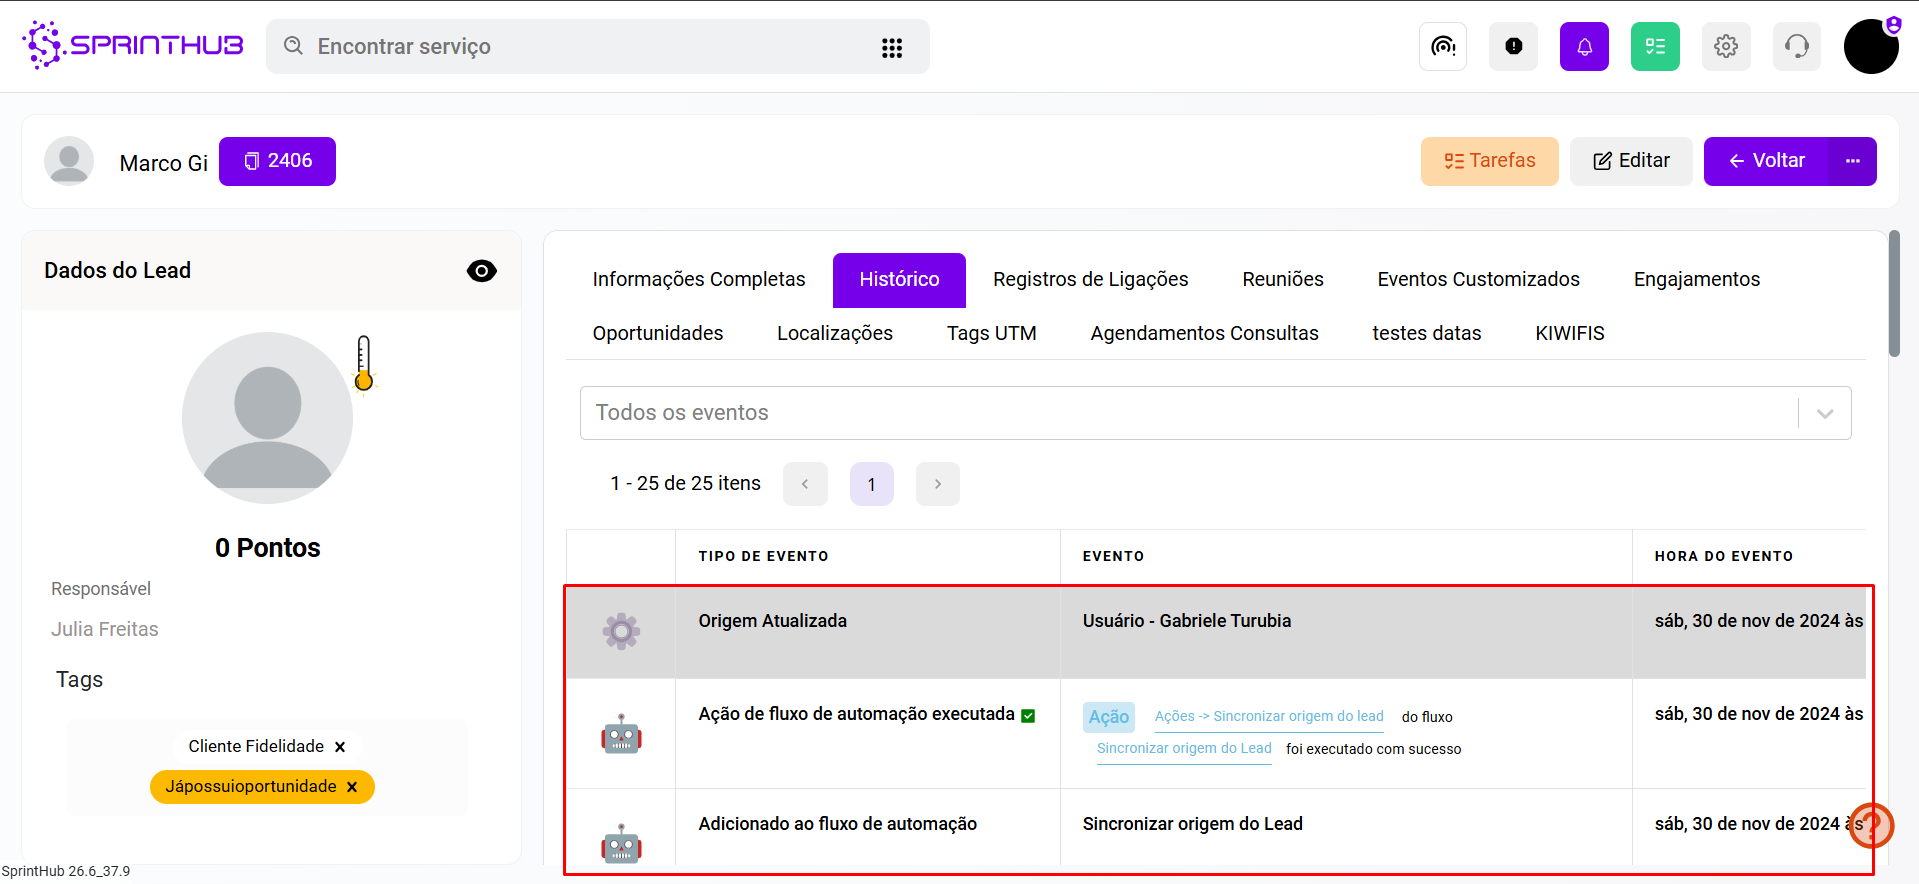Open the alert exclamation icon
The image size is (1919, 884).
click(1513, 46)
